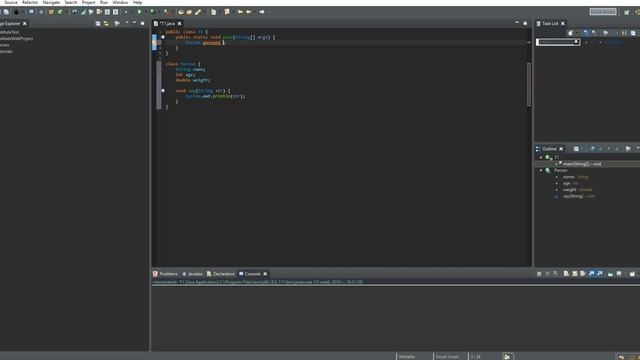Image resolution: width=640 pixels, height=360 pixels.
Task: Open the Refactor menu
Action: 30,2
